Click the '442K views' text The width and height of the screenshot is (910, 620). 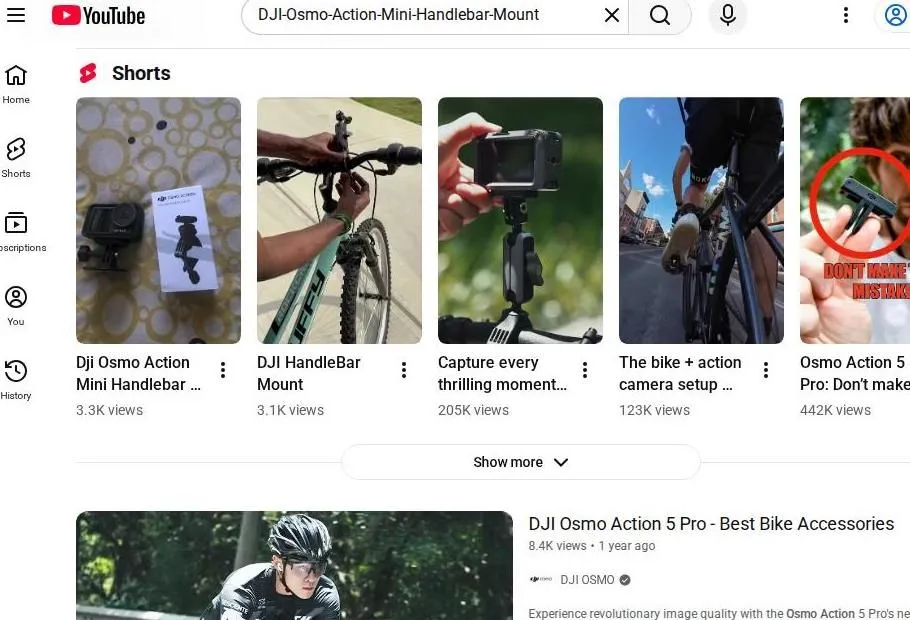[x=835, y=410]
